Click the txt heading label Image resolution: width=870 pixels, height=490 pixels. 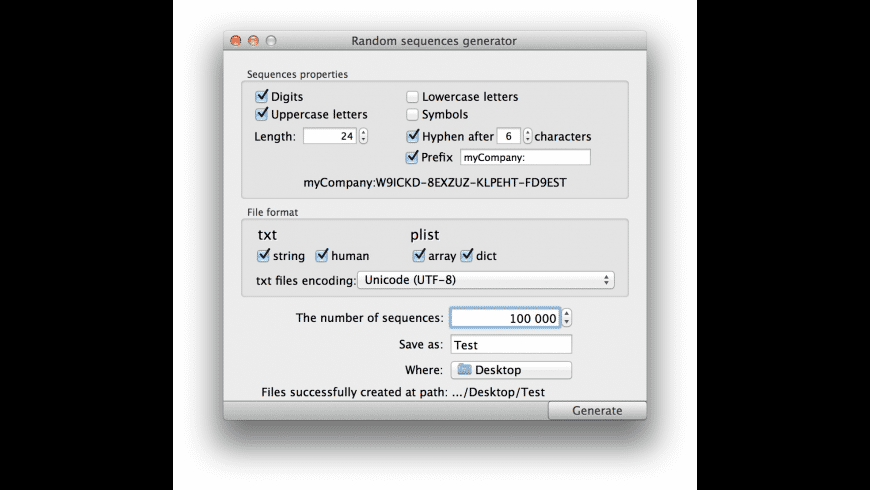267,235
